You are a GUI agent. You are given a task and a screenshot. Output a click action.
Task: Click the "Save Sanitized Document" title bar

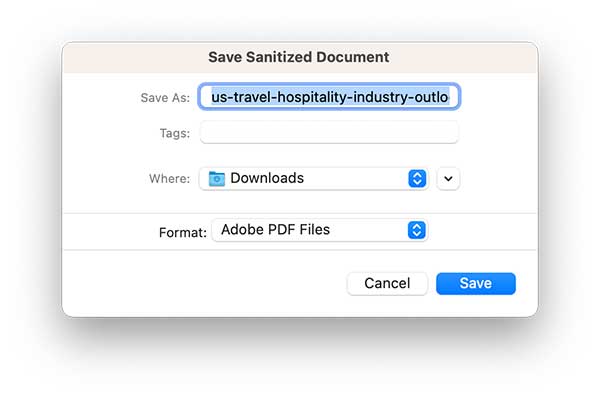click(x=299, y=57)
